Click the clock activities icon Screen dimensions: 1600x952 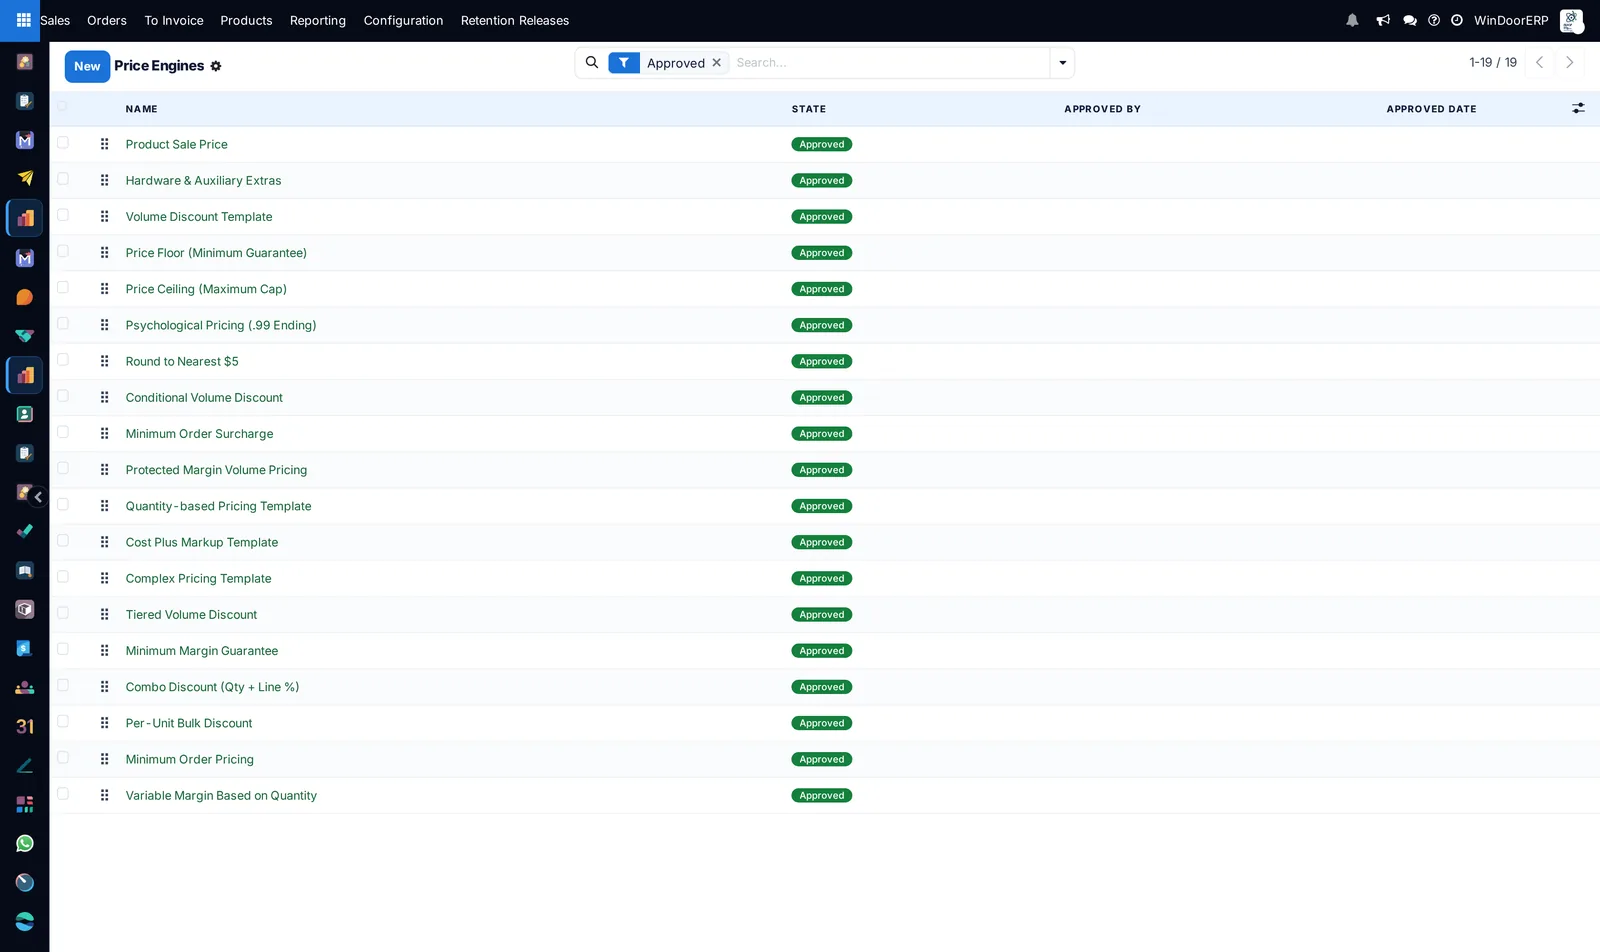[x=1457, y=20]
